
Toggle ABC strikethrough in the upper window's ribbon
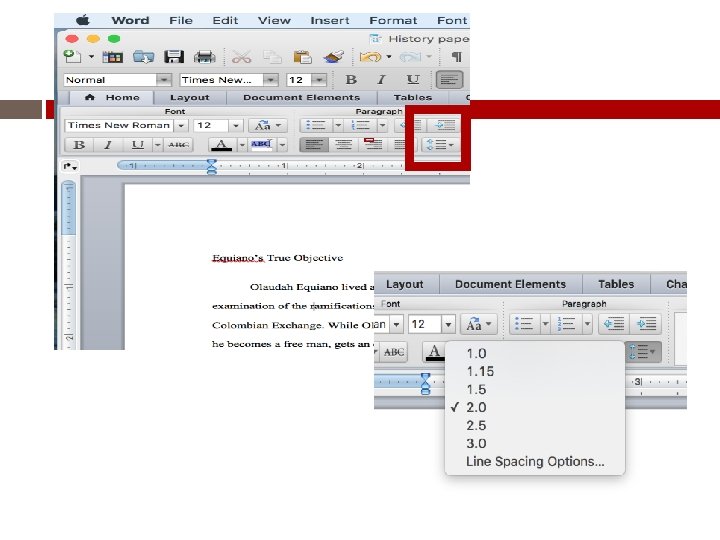pos(178,145)
